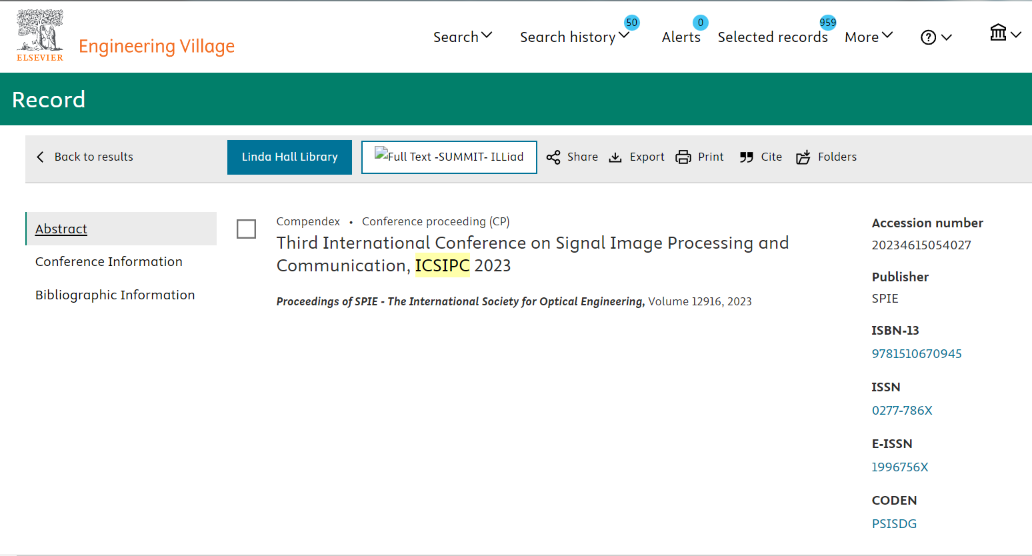Open Full Text -SUMMIT- ILLiad link
Viewport: 1032px width, 556px height.
pyautogui.click(x=449, y=157)
